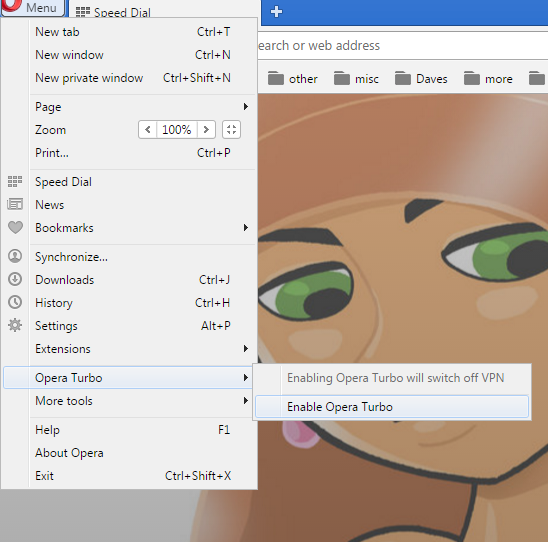Open a new tab with plus button
This screenshot has width=548, height=542.
pos(276,12)
